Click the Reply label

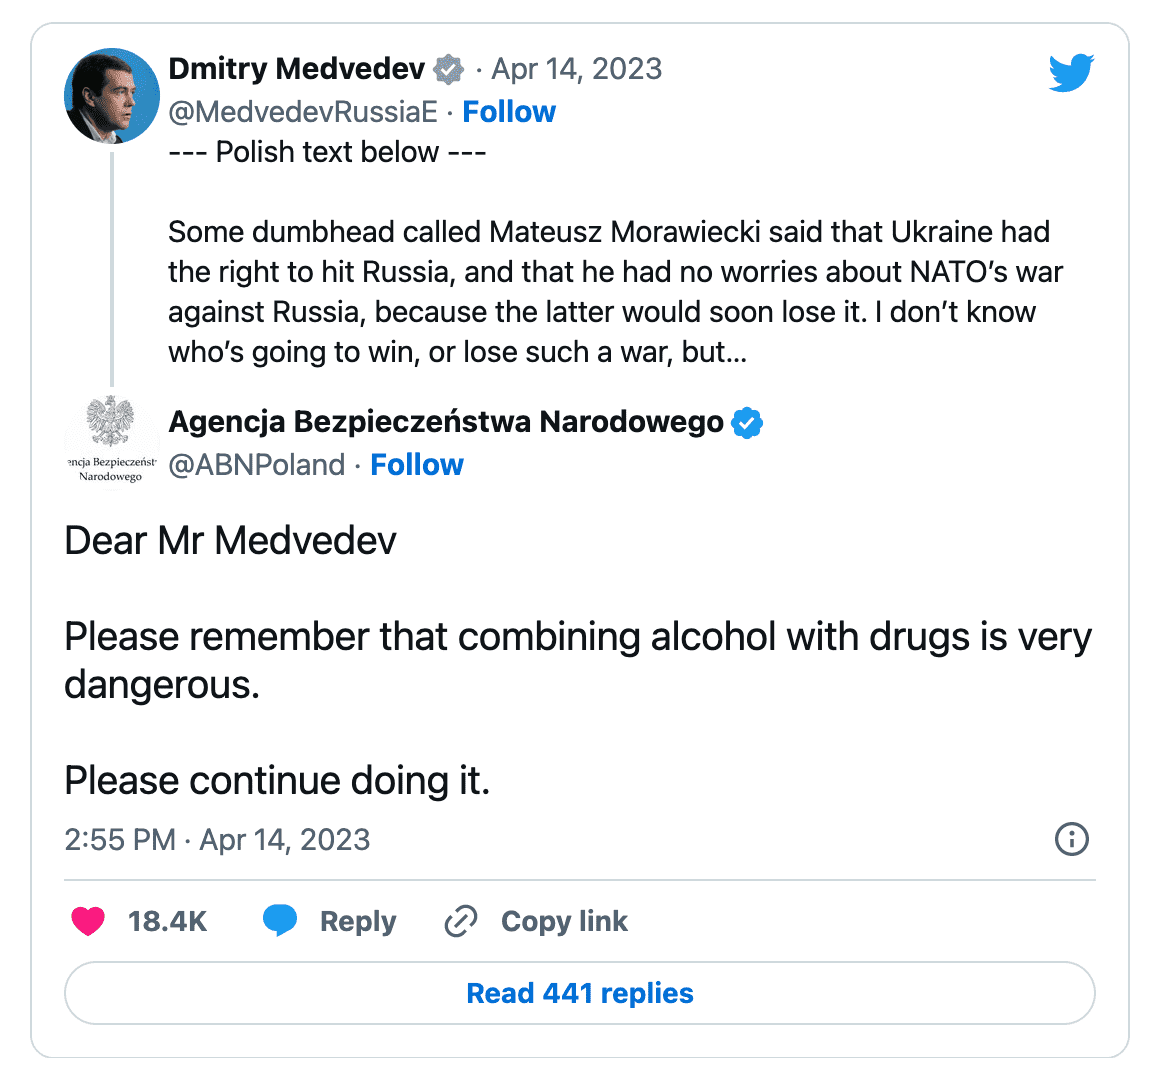[x=358, y=921]
